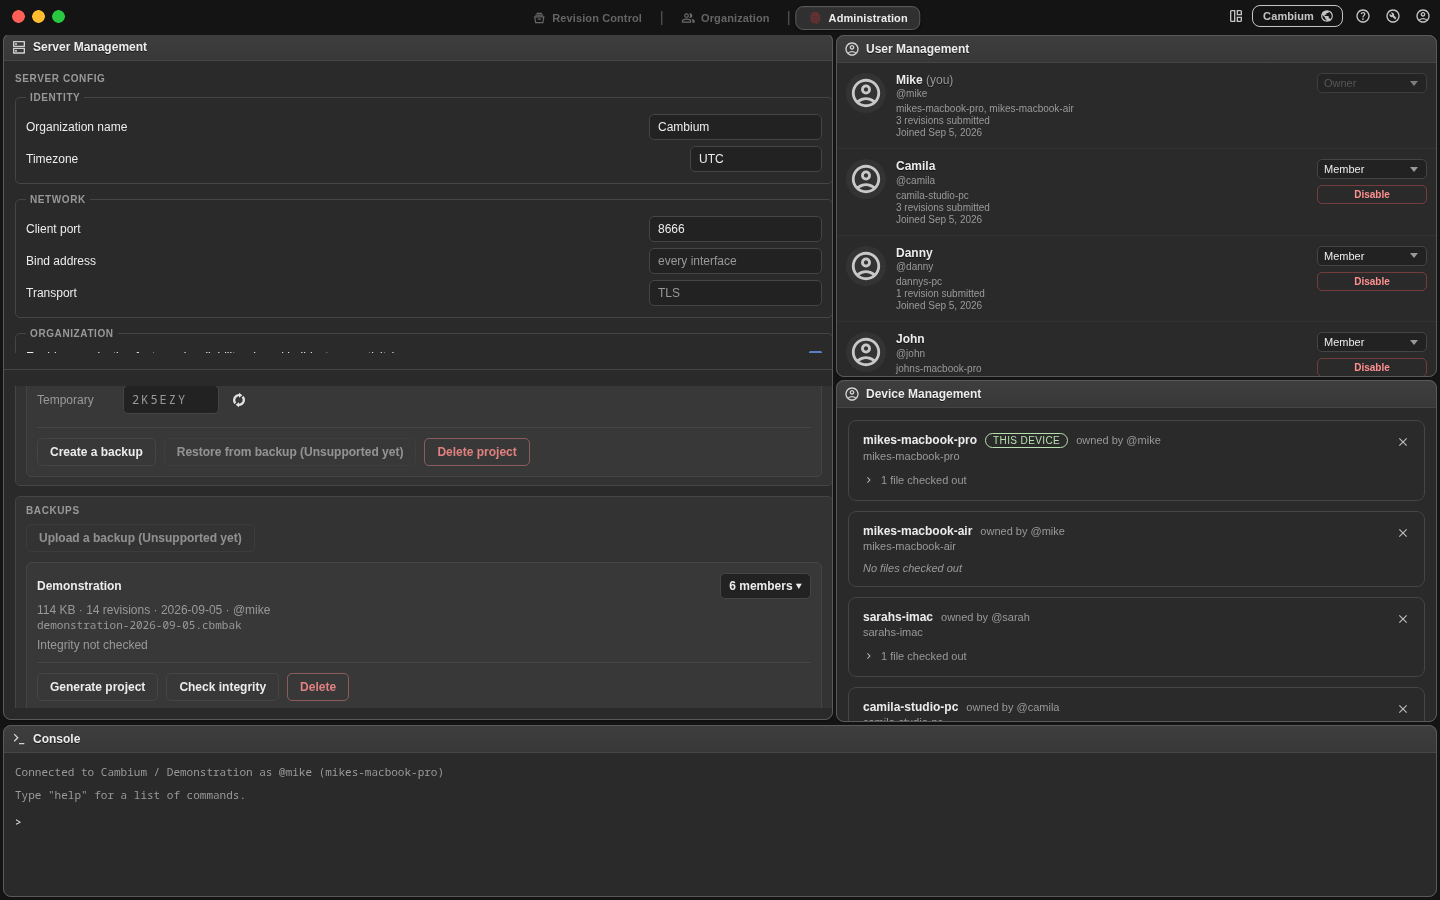Disable the user John
1440x900 pixels.
point(1371,367)
